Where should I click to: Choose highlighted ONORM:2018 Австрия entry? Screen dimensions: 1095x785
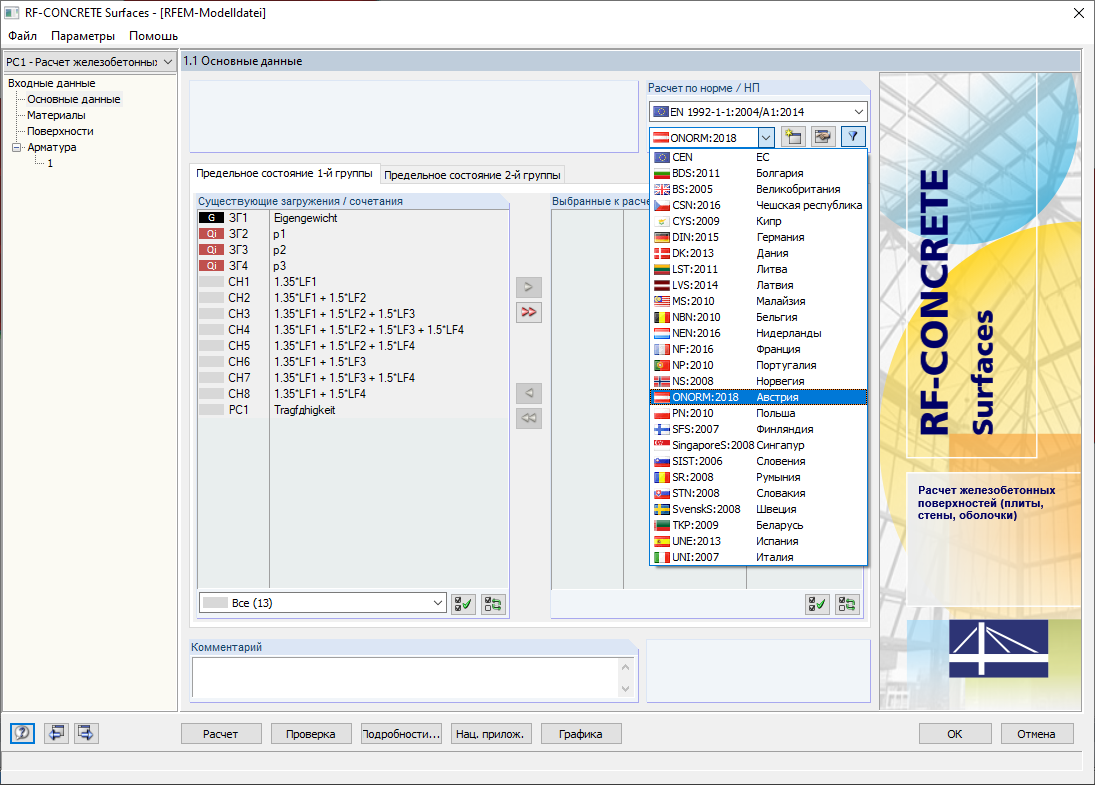758,397
